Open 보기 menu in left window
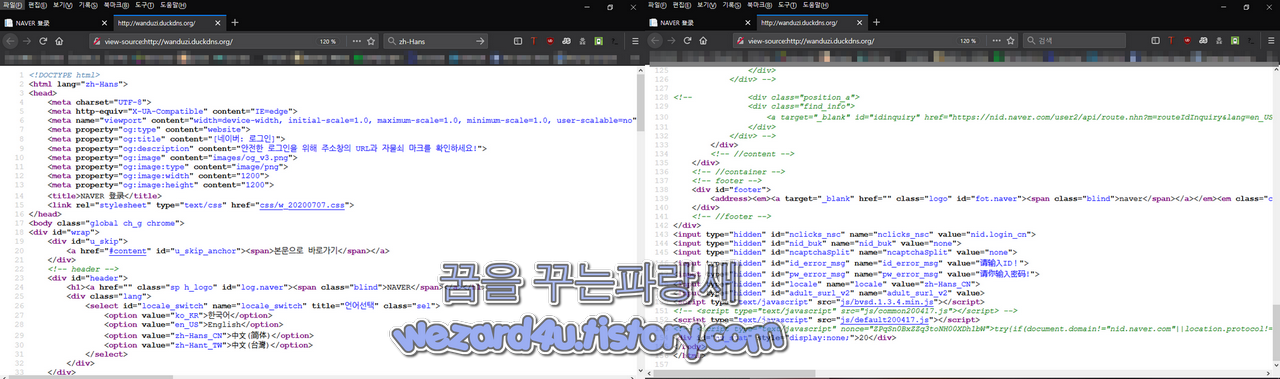This screenshot has width=1280, height=379. click(x=62, y=5)
